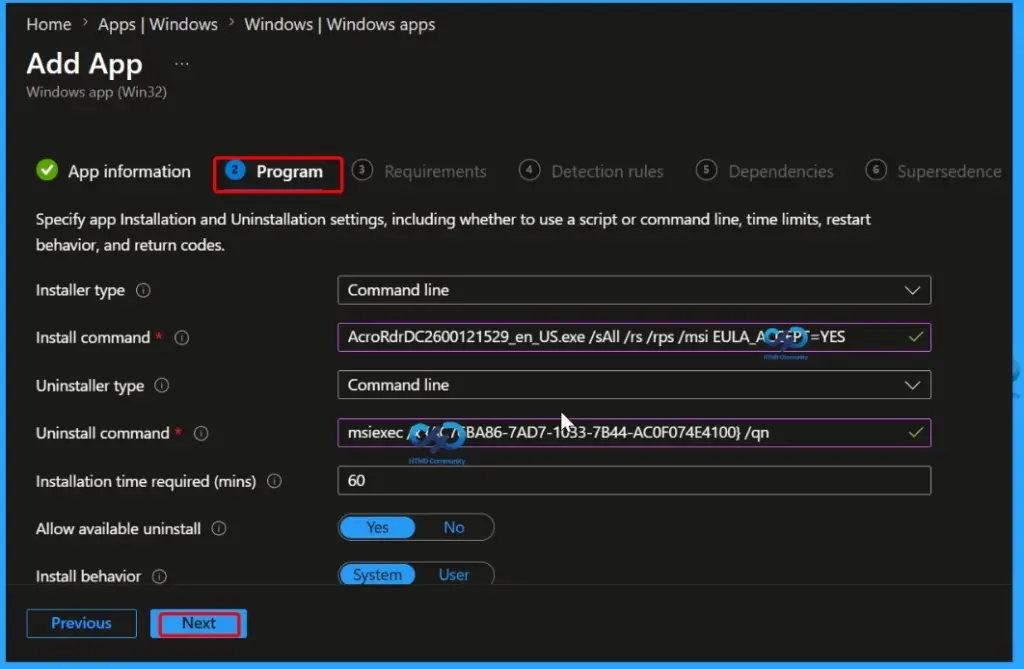
Task: Click the Allow available uninstall info icon
Action: click(x=219, y=529)
